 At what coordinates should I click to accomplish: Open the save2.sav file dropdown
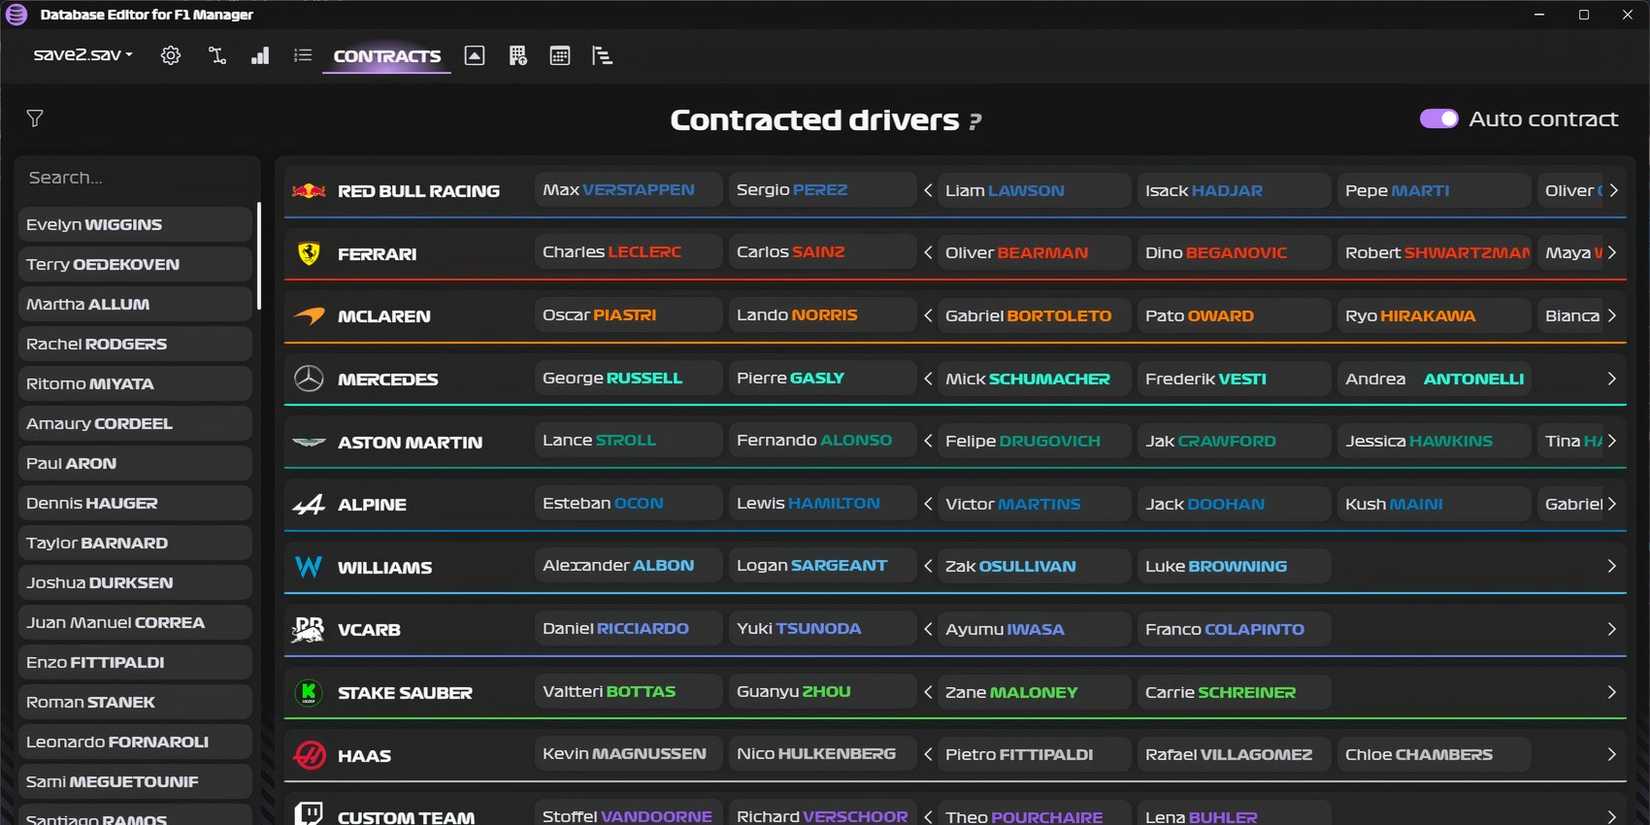[x=83, y=55]
